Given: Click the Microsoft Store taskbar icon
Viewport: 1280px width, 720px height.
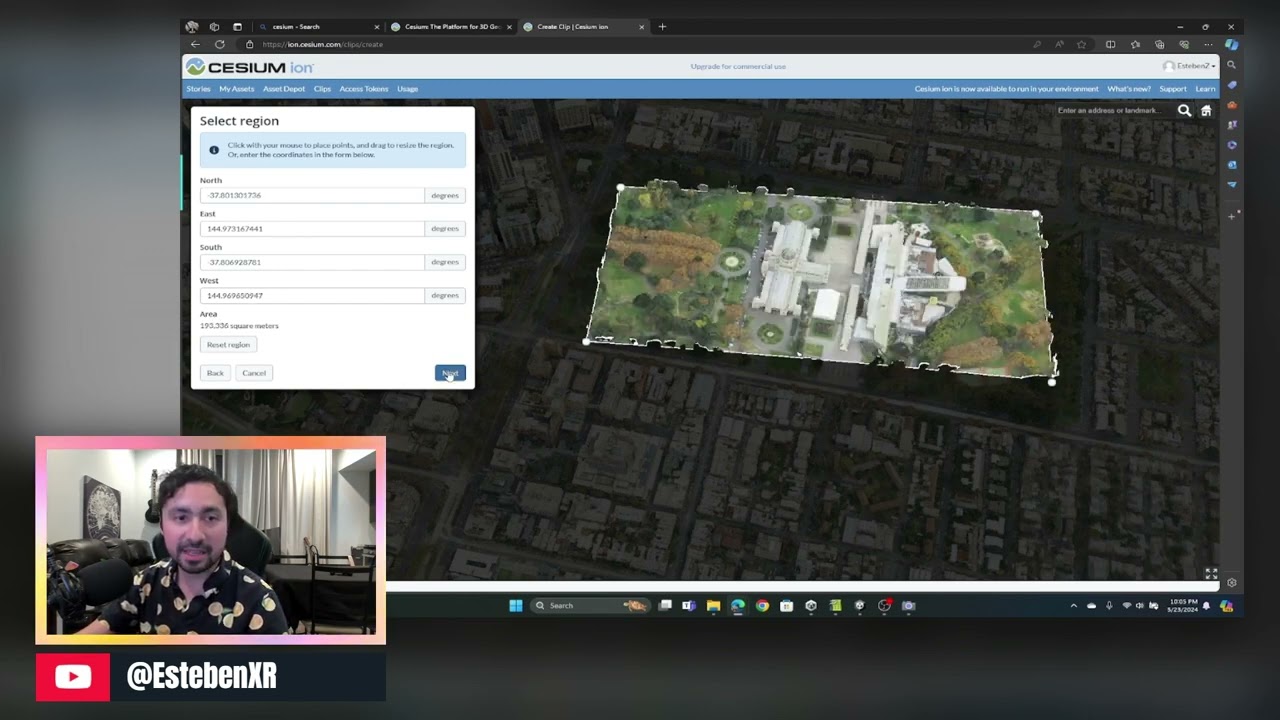Looking at the screenshot, I should [786, 605].
